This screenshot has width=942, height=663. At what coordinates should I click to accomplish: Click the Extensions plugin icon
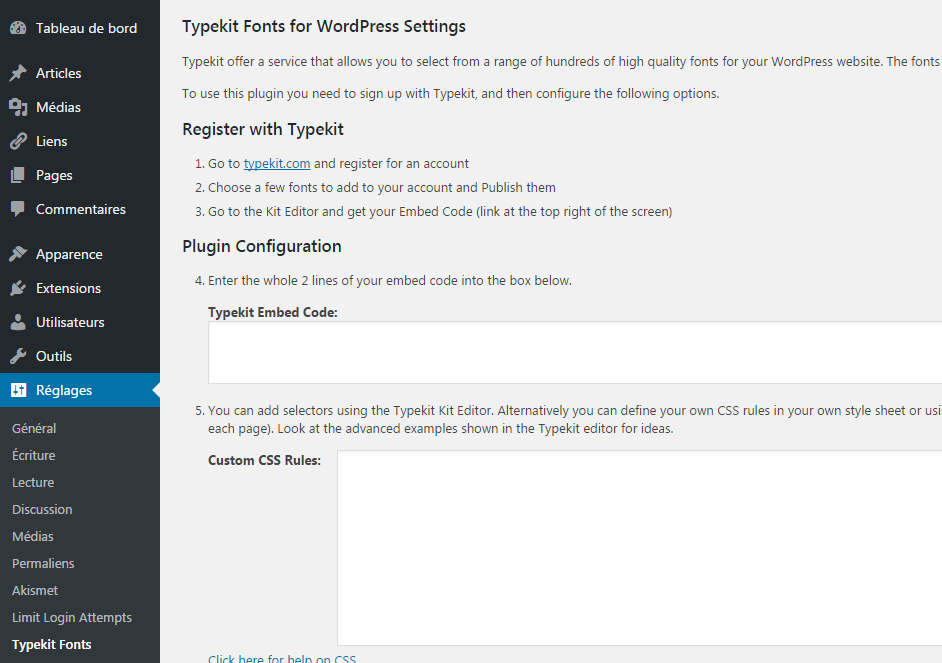click(x=17, y=288)
